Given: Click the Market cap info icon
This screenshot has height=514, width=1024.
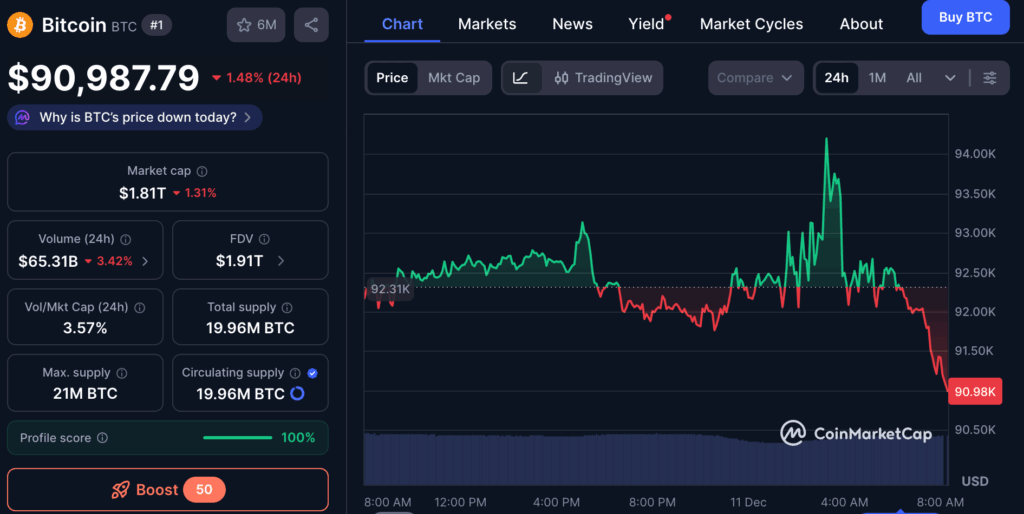Looking at the screenshot, I should [202, 171].
